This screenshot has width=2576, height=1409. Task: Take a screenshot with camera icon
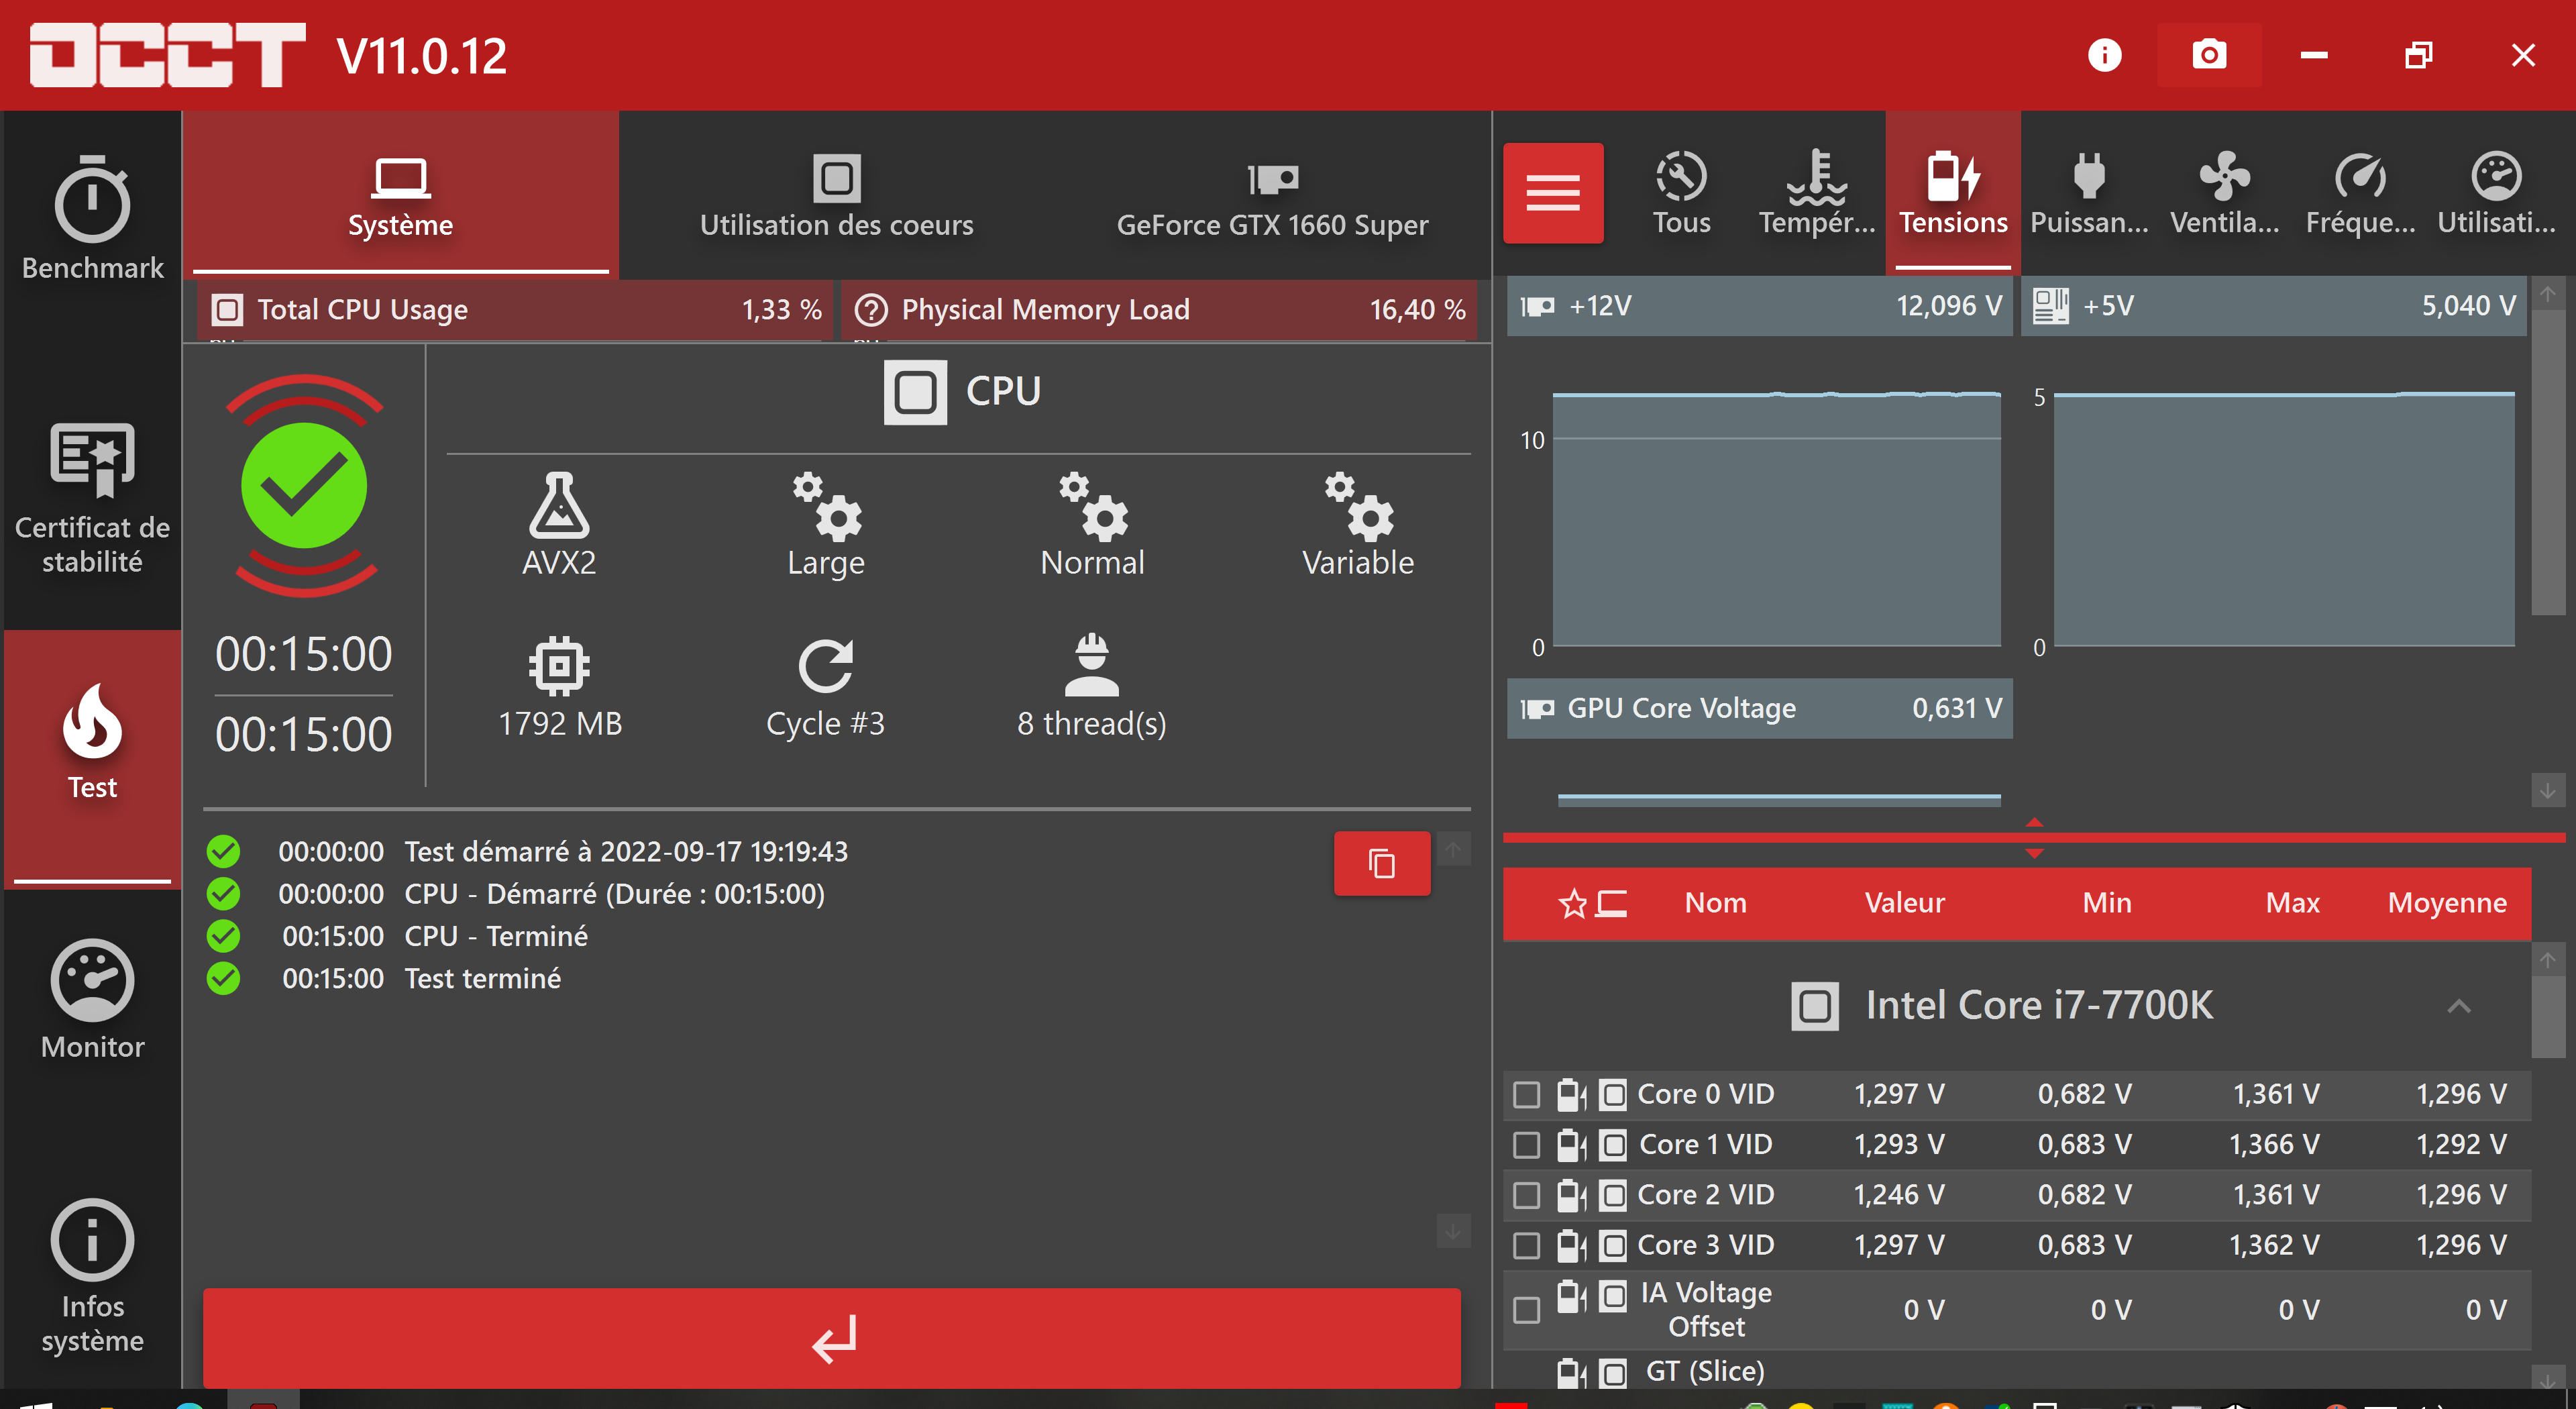[2208, 55]
